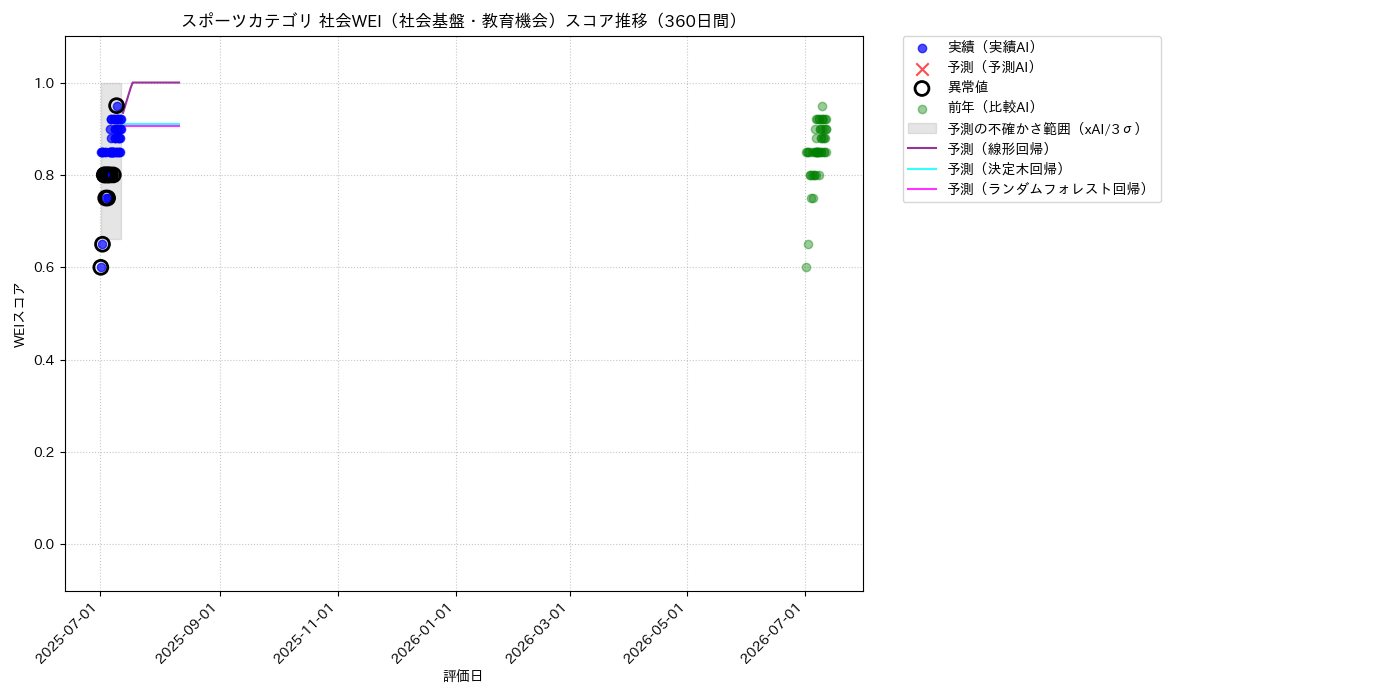The width and height of the screenshot is (1400, 700).
Task: Click the purple linear regression line at 1.0
Action: tap(156, 82)
